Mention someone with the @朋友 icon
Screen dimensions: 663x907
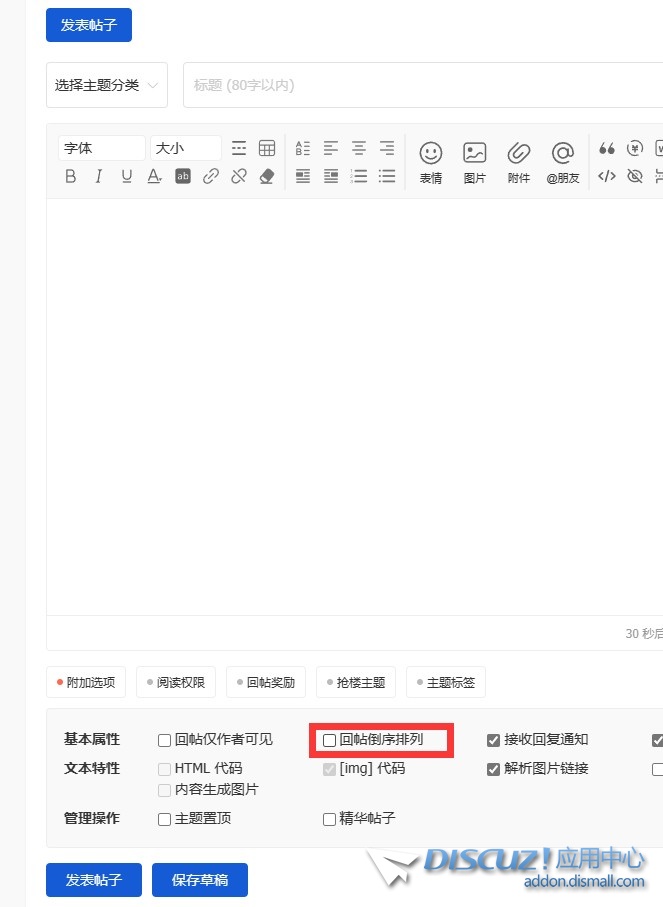(x=563, y=163)
